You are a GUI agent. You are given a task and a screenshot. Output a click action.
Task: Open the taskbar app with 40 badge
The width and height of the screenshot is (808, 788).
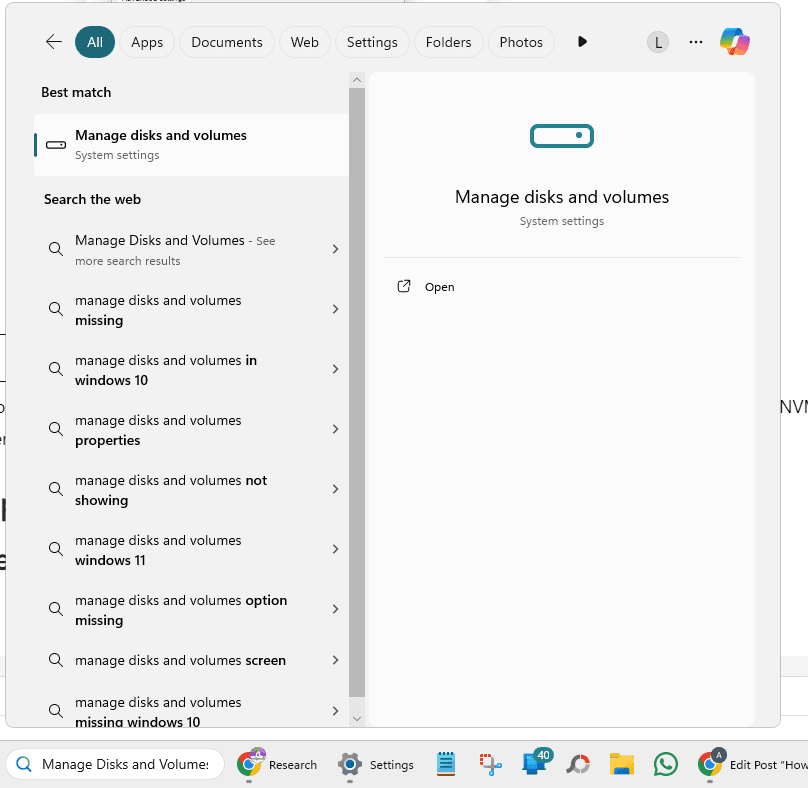click(x=536, y=762)
